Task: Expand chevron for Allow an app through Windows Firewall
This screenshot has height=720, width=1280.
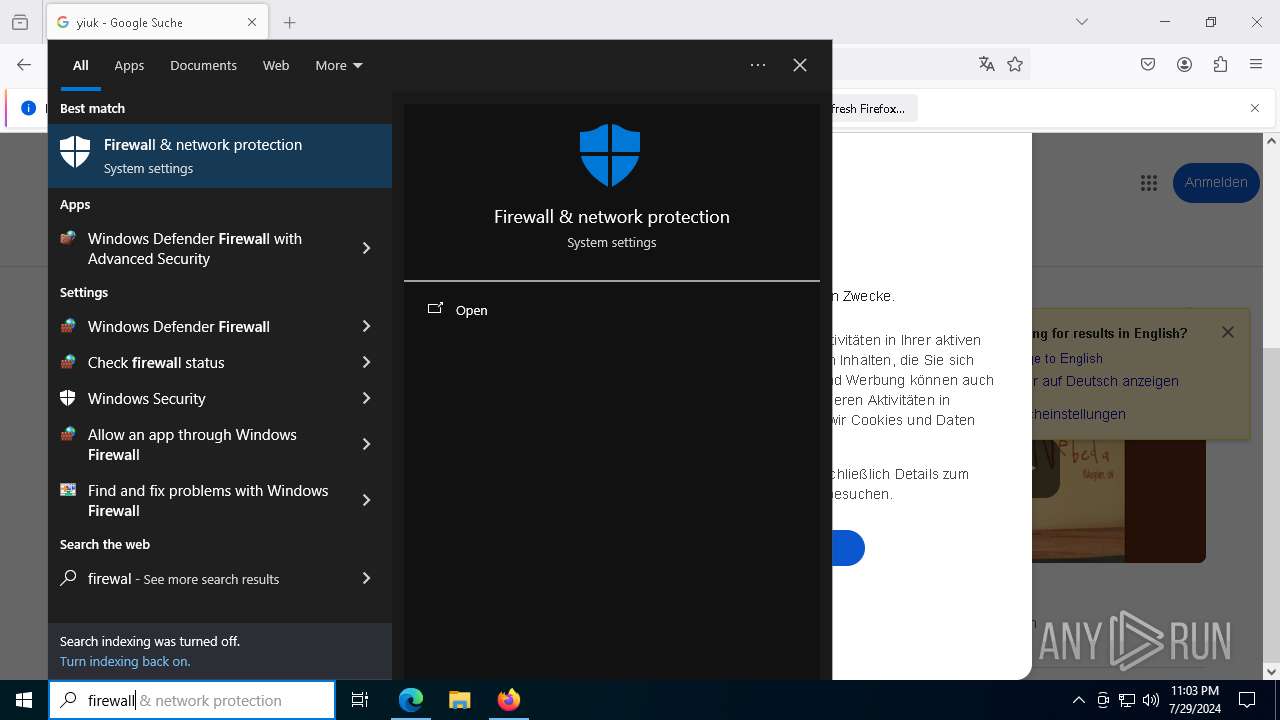Action: click(x=367, y=444)
